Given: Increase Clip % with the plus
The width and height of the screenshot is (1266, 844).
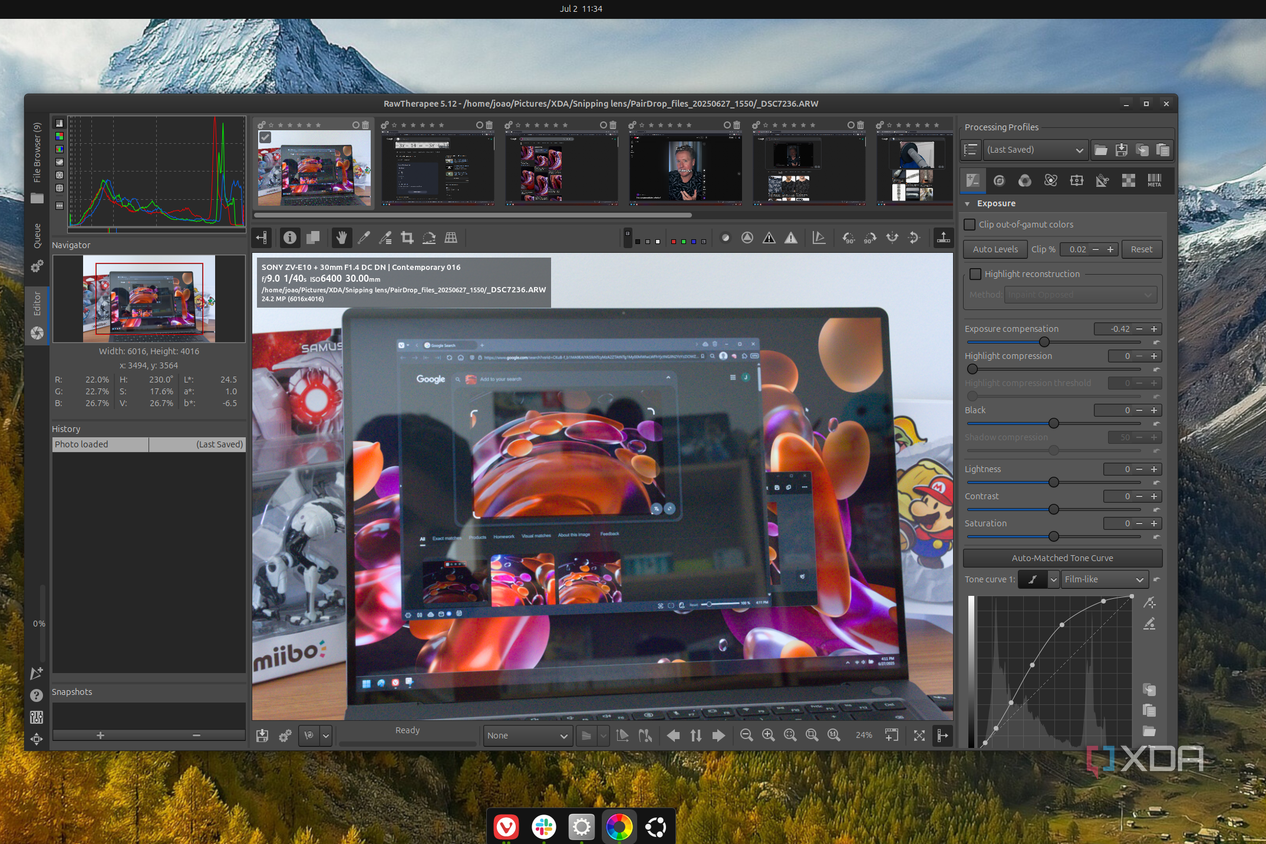Looking at the screenshot, I should (x=1111, y=249).
